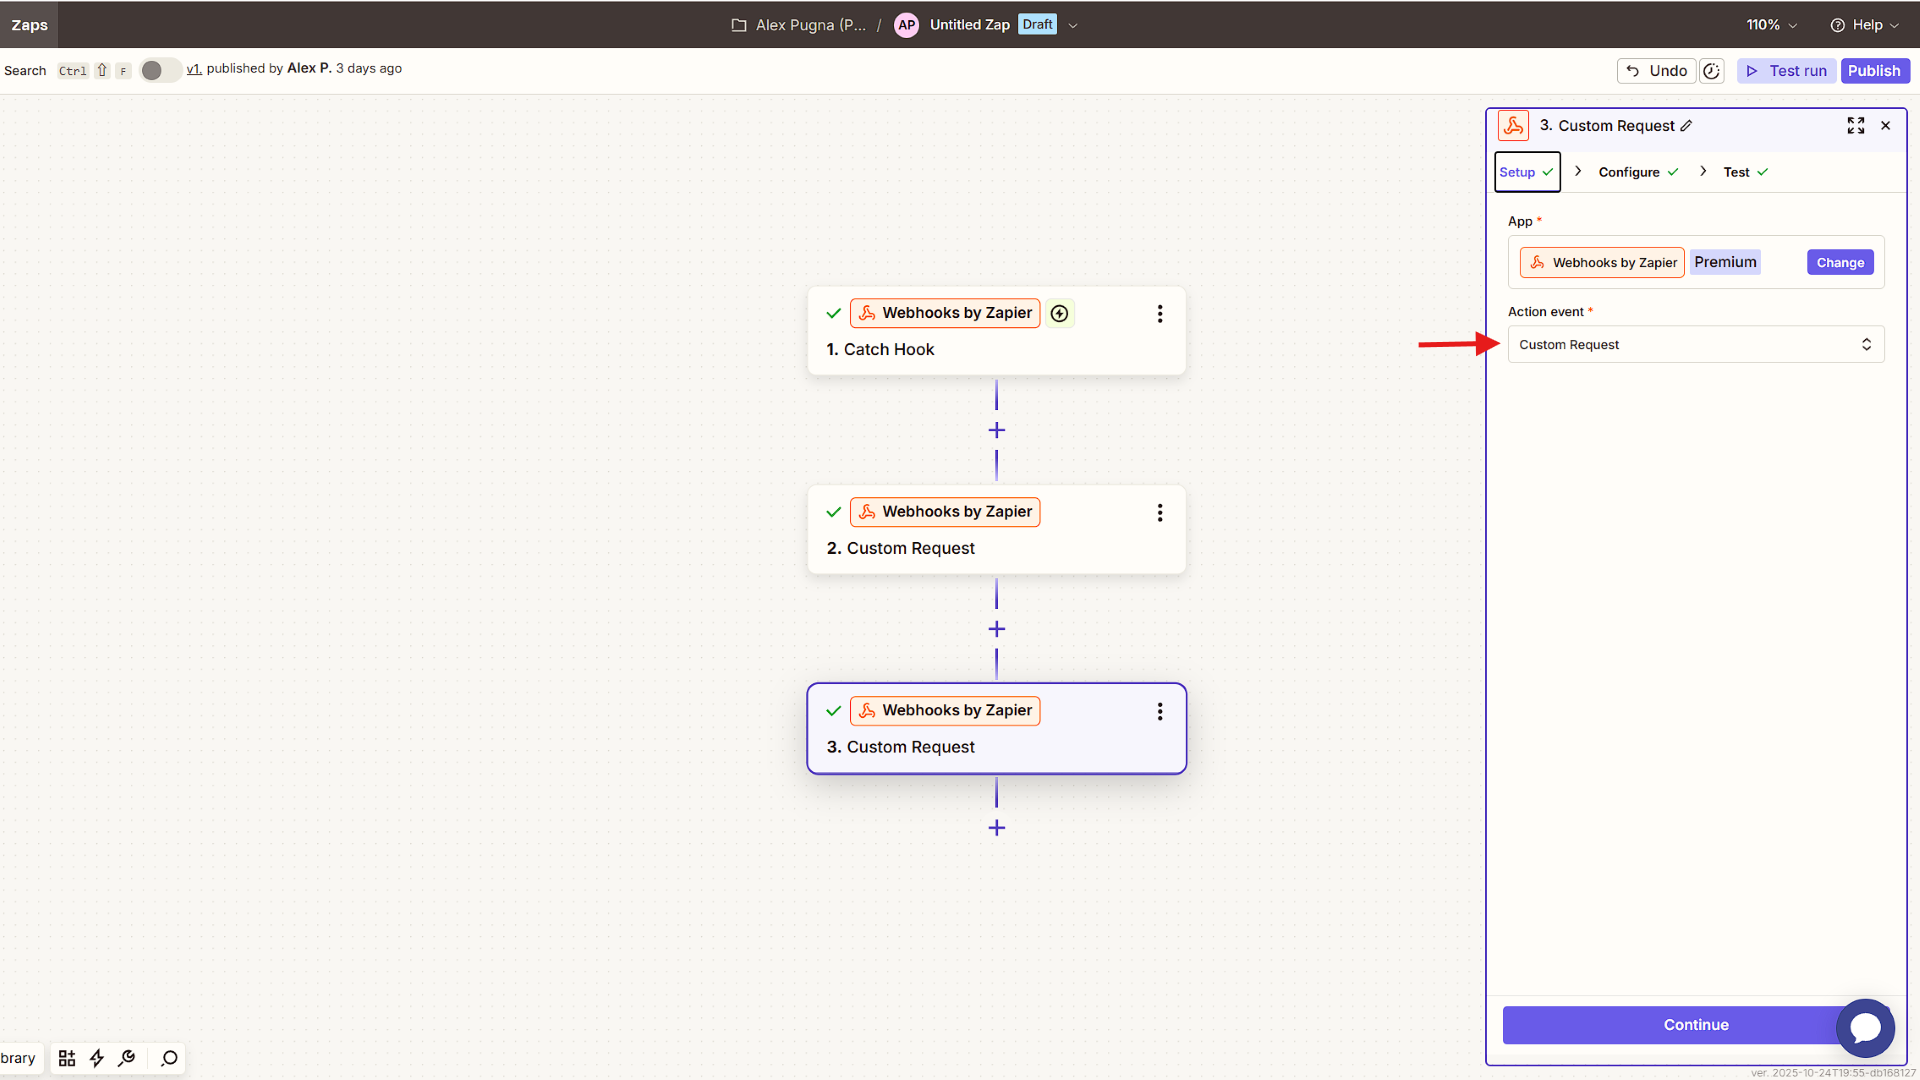Switch to the Configure tab

pos(1628,171)
